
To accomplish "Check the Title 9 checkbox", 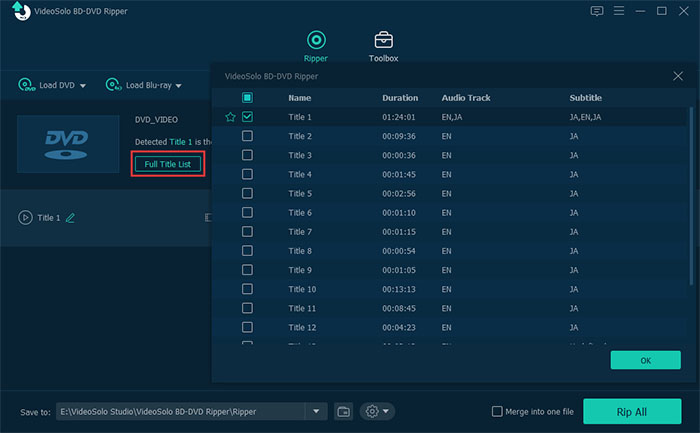I will [247, 270].
